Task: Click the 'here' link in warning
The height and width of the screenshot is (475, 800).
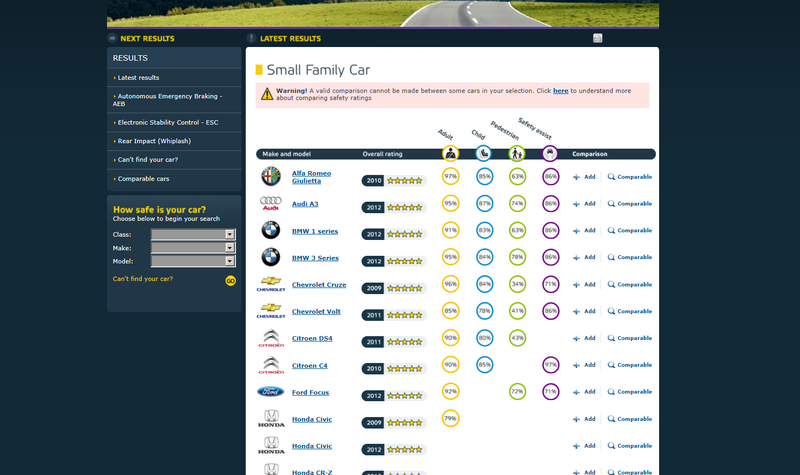Action: tap(560, 90)
